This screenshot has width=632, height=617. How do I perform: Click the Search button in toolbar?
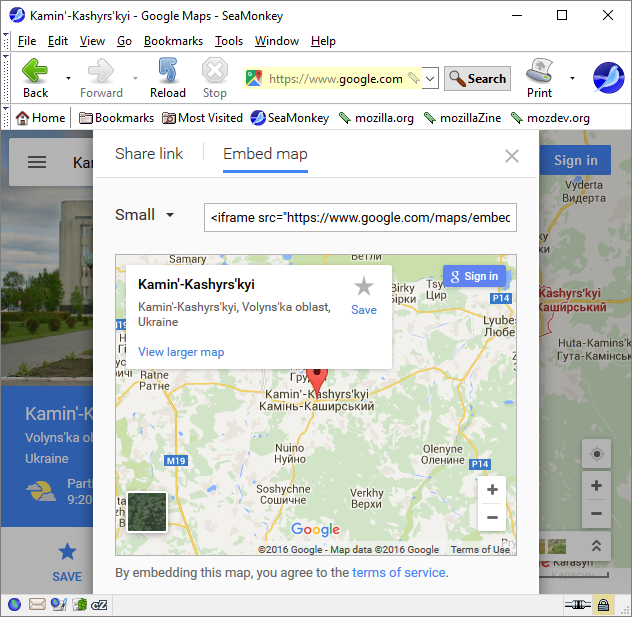478,78
